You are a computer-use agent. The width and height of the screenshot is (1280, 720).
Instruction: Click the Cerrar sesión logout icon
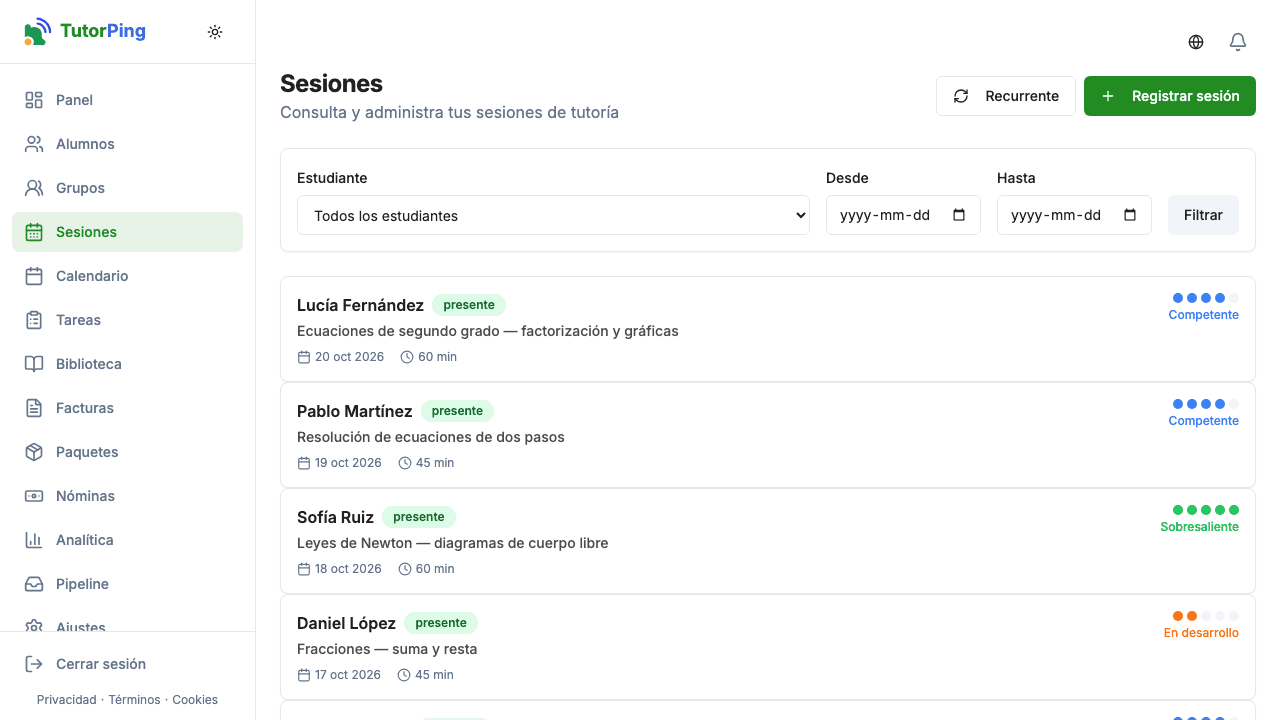point(34,664)
